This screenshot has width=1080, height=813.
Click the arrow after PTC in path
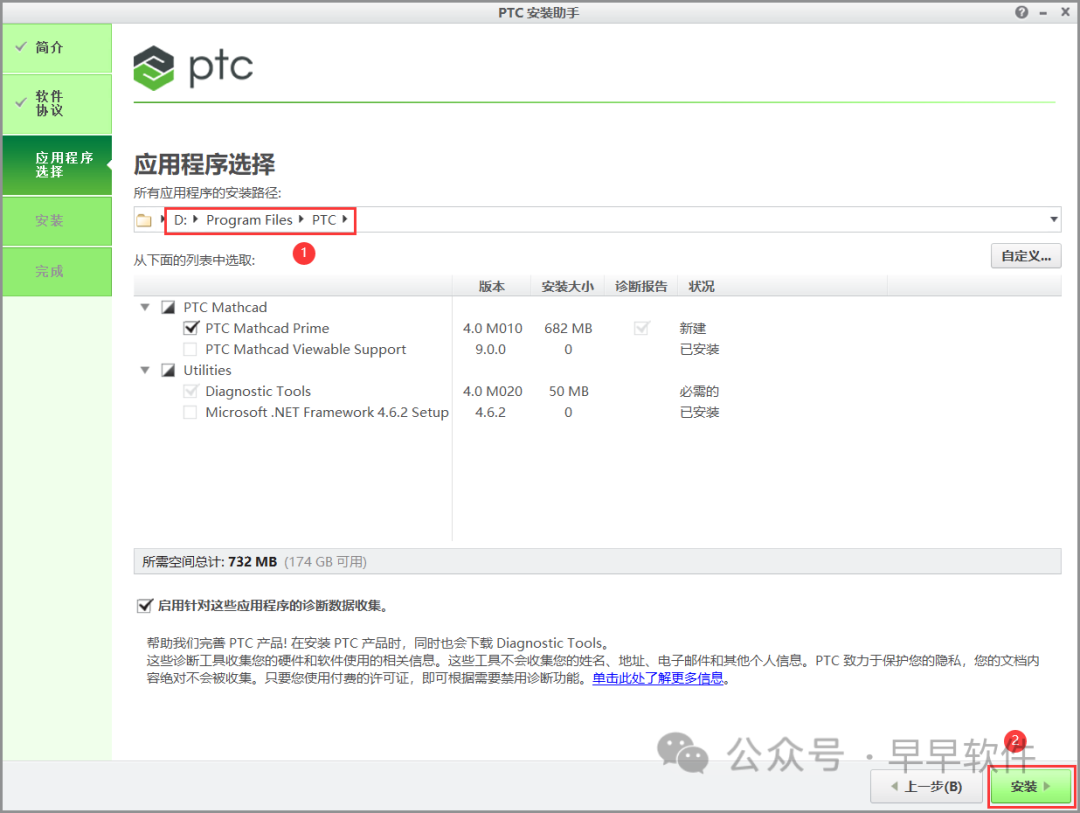click(x=344, y=219)
